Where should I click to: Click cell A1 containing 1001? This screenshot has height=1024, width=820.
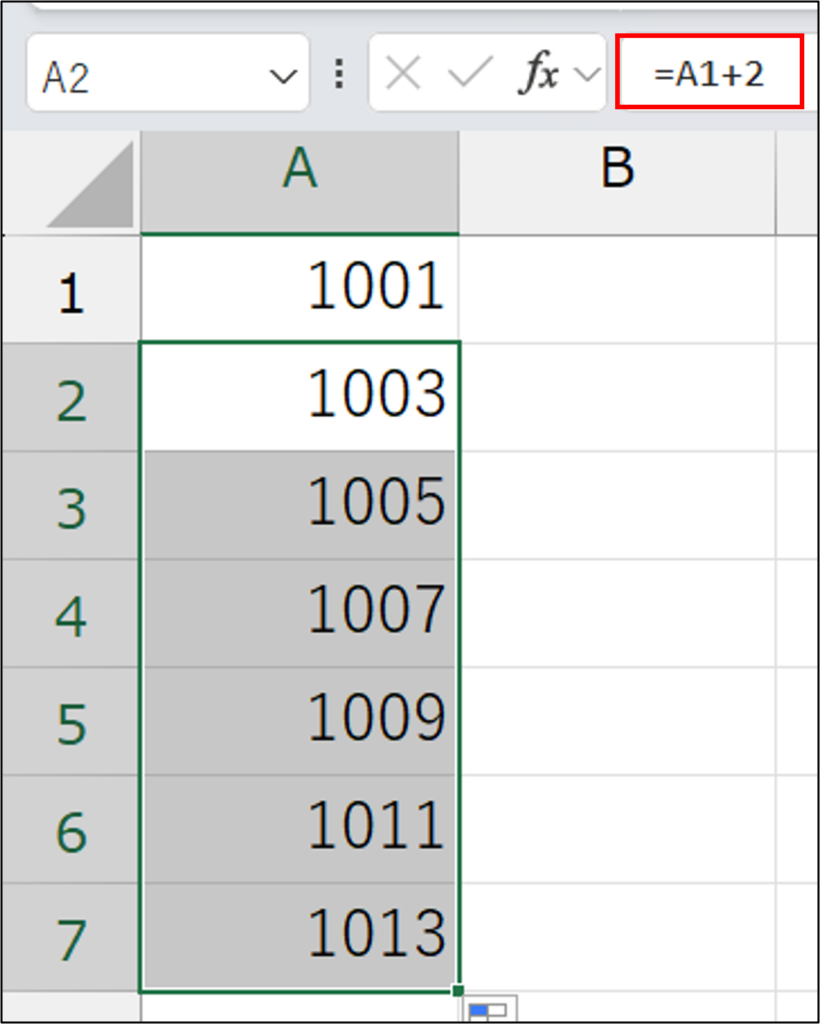tap(300, 290)
